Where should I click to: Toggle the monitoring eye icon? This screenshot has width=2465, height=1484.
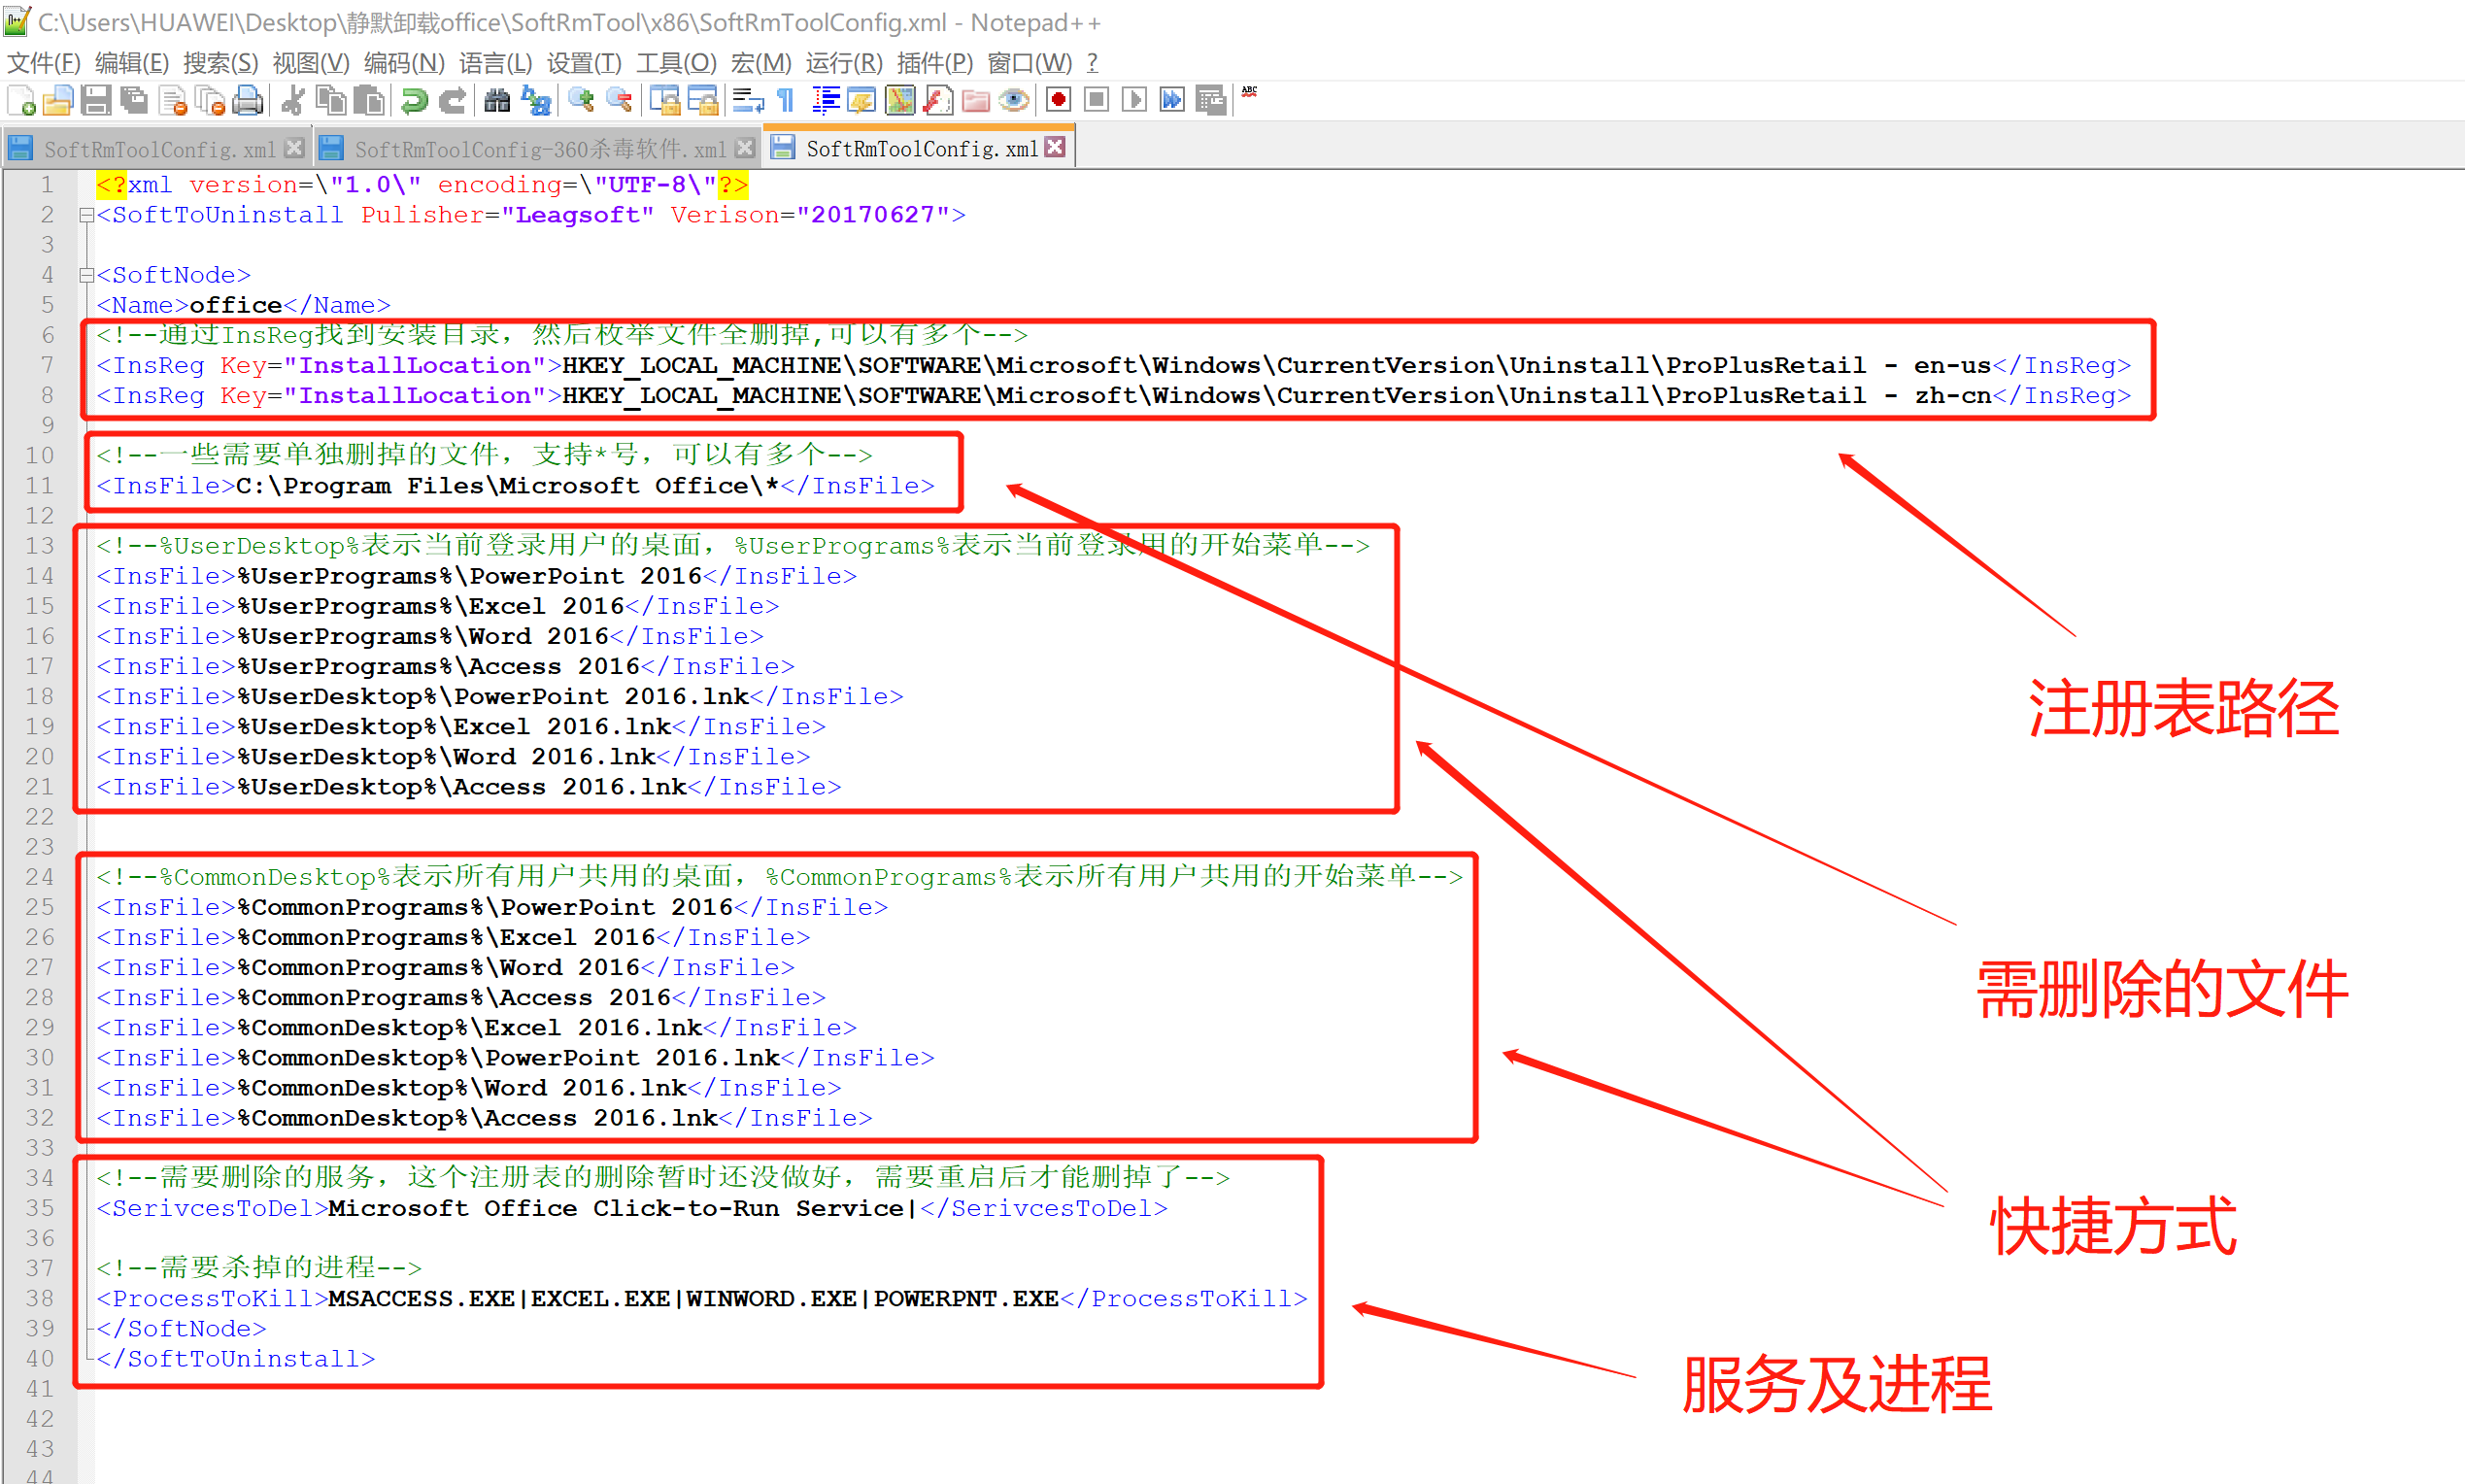[1014, 101]
